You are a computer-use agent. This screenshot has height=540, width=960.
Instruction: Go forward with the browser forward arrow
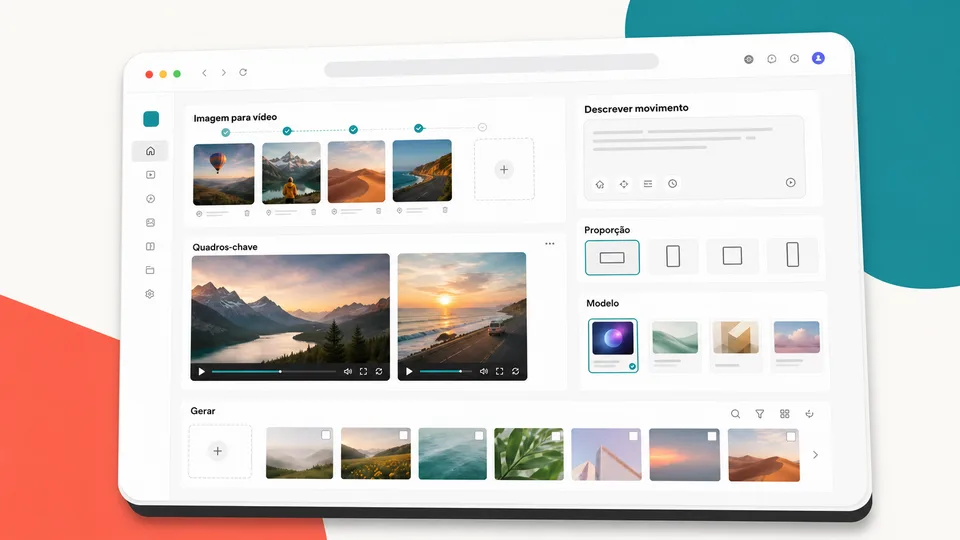coord(224,72)
